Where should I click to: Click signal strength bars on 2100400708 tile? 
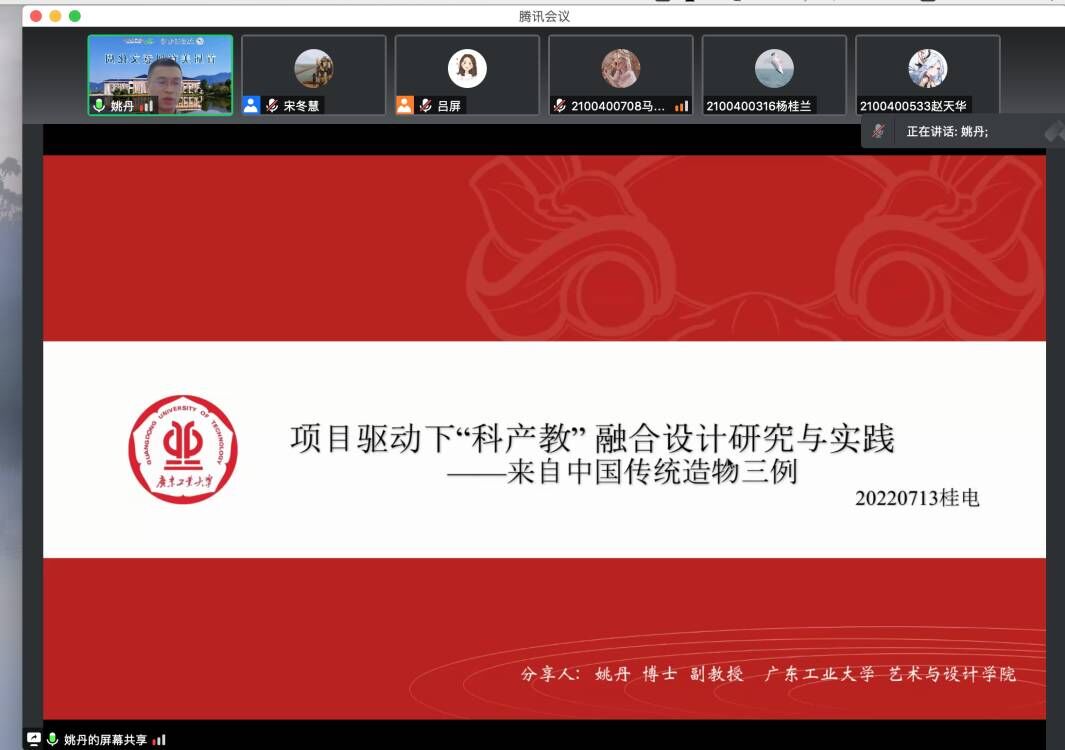(682, 106)
